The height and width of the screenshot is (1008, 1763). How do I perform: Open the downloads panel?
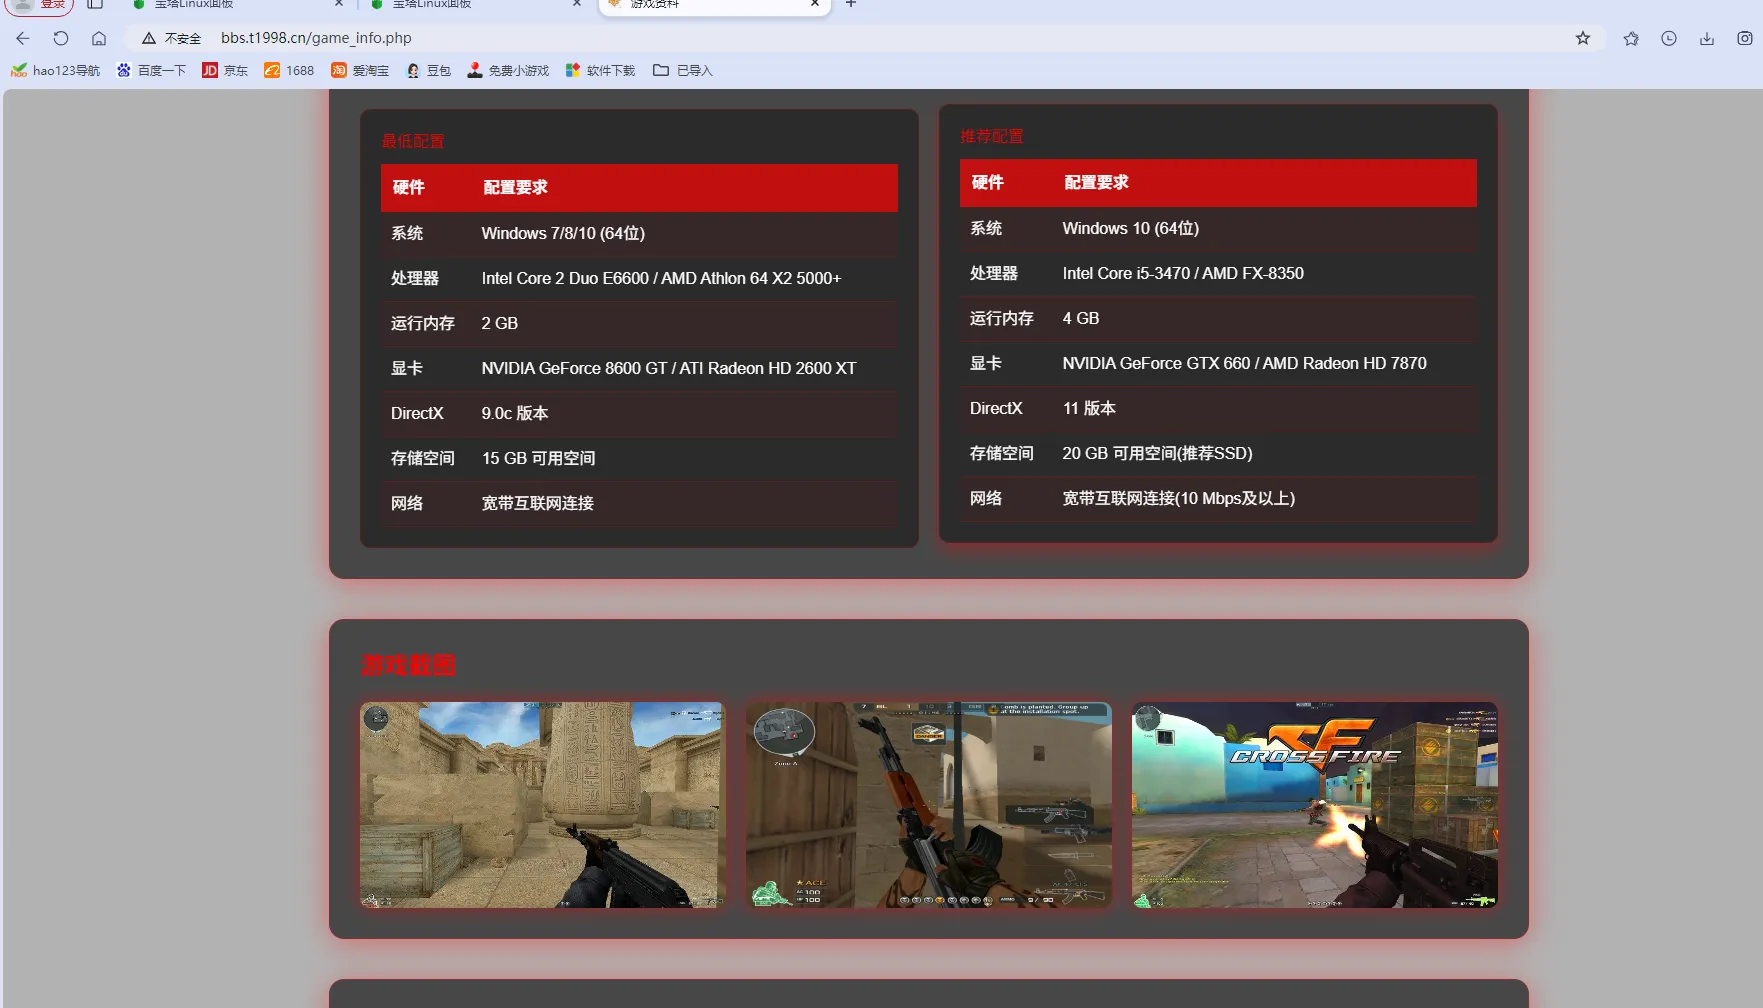click(1707, 38)
